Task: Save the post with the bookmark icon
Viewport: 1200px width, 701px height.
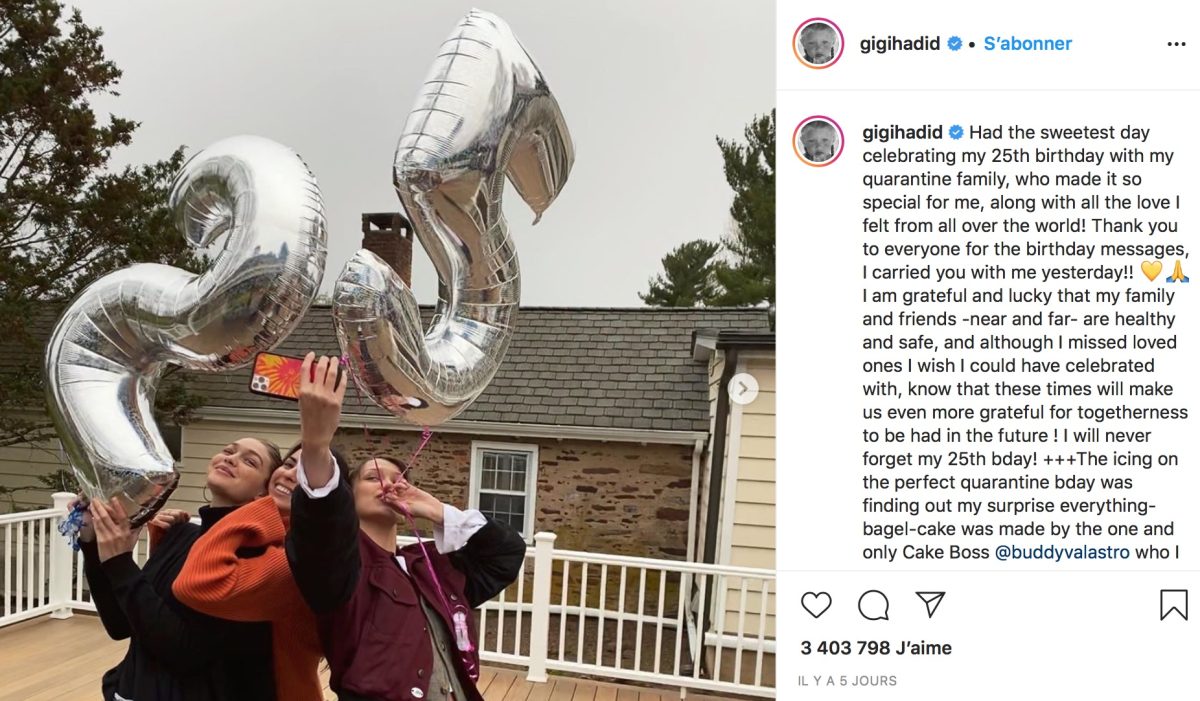Action: coord(1174,605)
